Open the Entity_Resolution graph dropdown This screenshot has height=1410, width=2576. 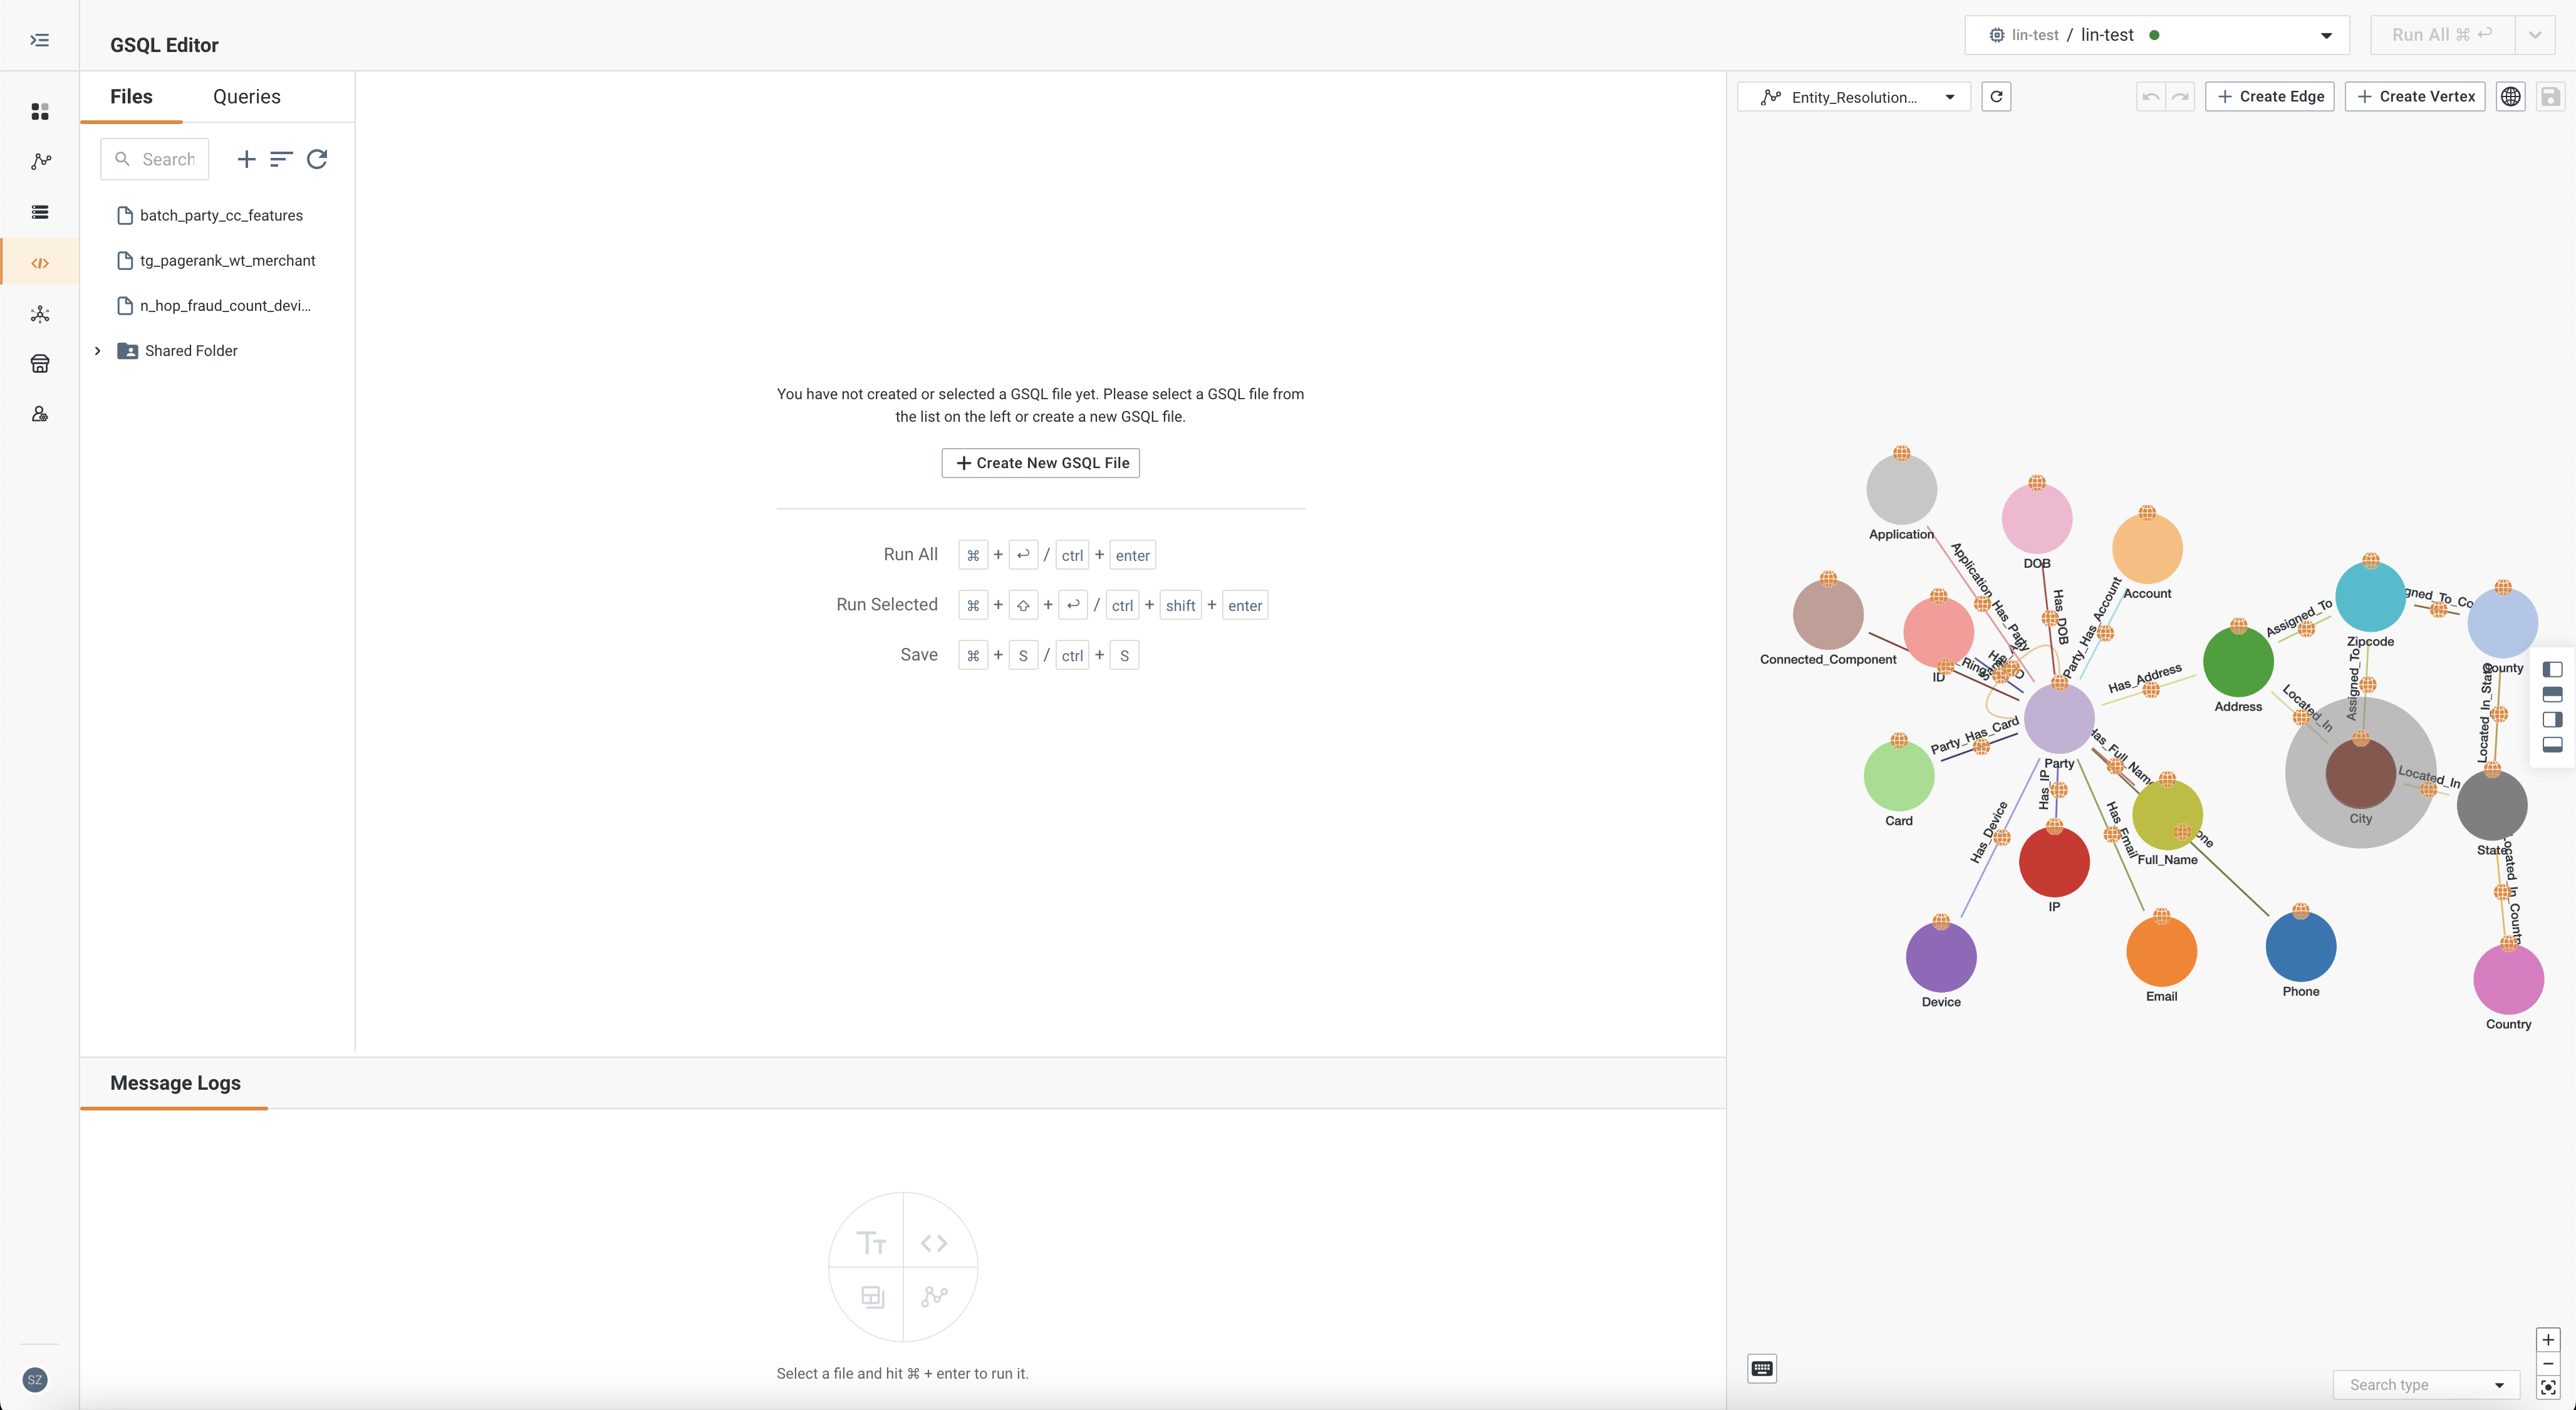point(1948,95)
